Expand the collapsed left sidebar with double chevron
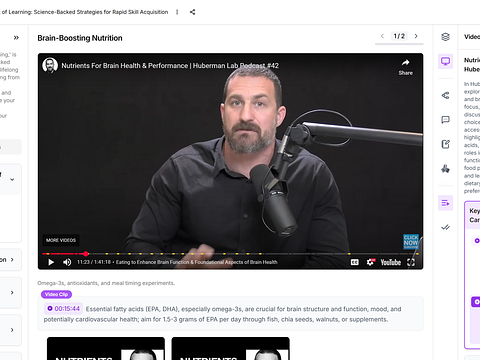 16,38
